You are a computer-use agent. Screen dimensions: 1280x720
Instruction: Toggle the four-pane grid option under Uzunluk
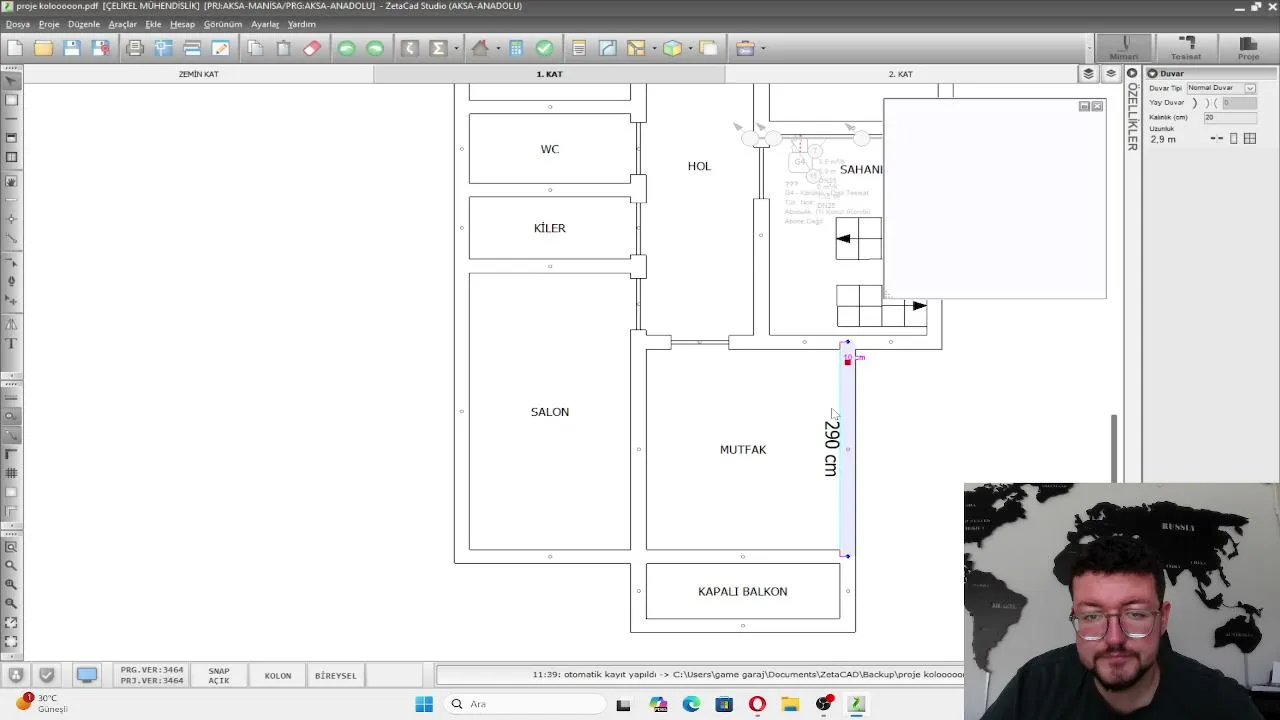click(1250, 139)
